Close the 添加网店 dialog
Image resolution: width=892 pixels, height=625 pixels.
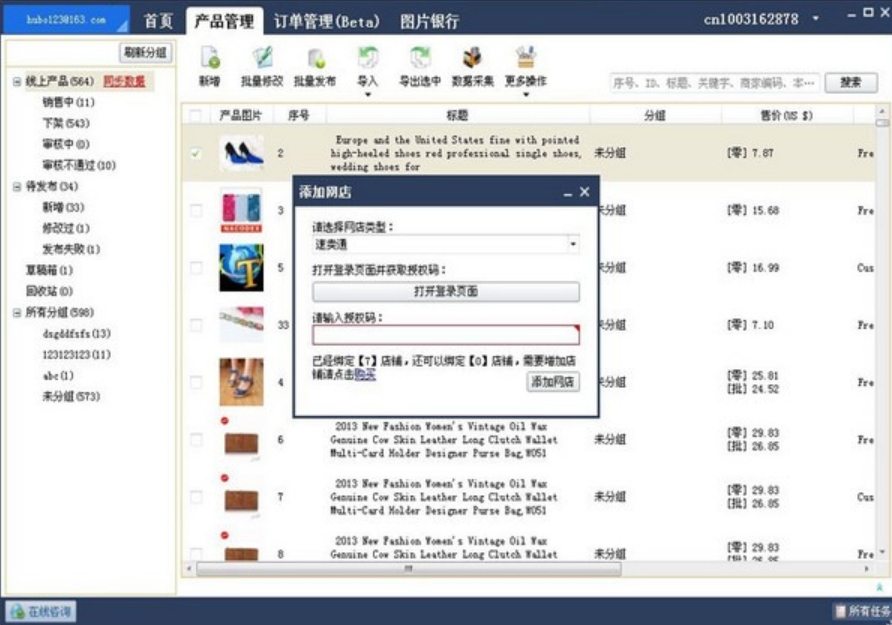click(x=584, y=192)
